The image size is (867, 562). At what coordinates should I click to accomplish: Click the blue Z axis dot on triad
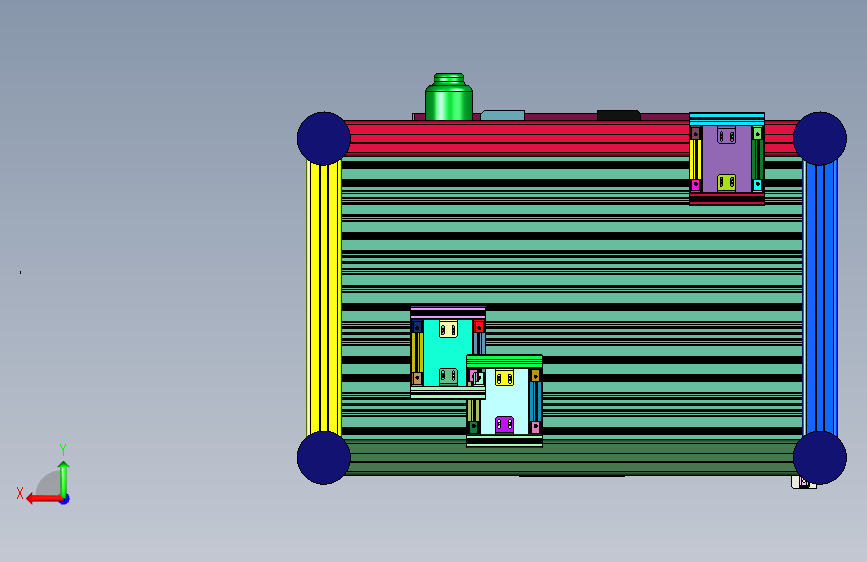click(64, 499)
